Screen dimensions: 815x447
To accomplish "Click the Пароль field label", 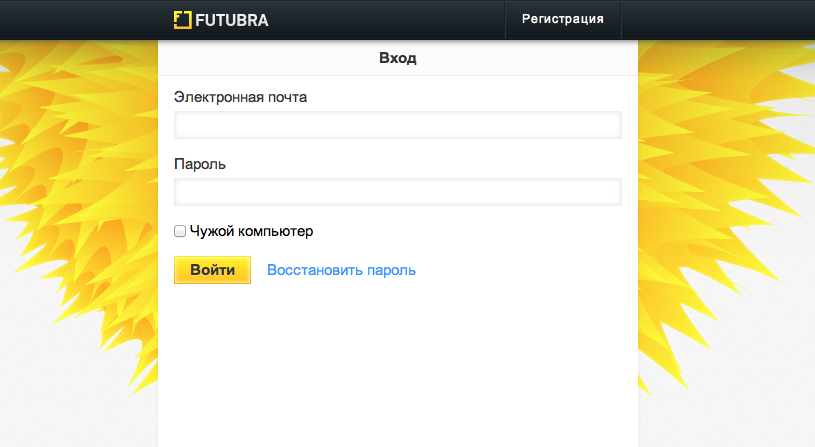I will click(x=200, y=164).
